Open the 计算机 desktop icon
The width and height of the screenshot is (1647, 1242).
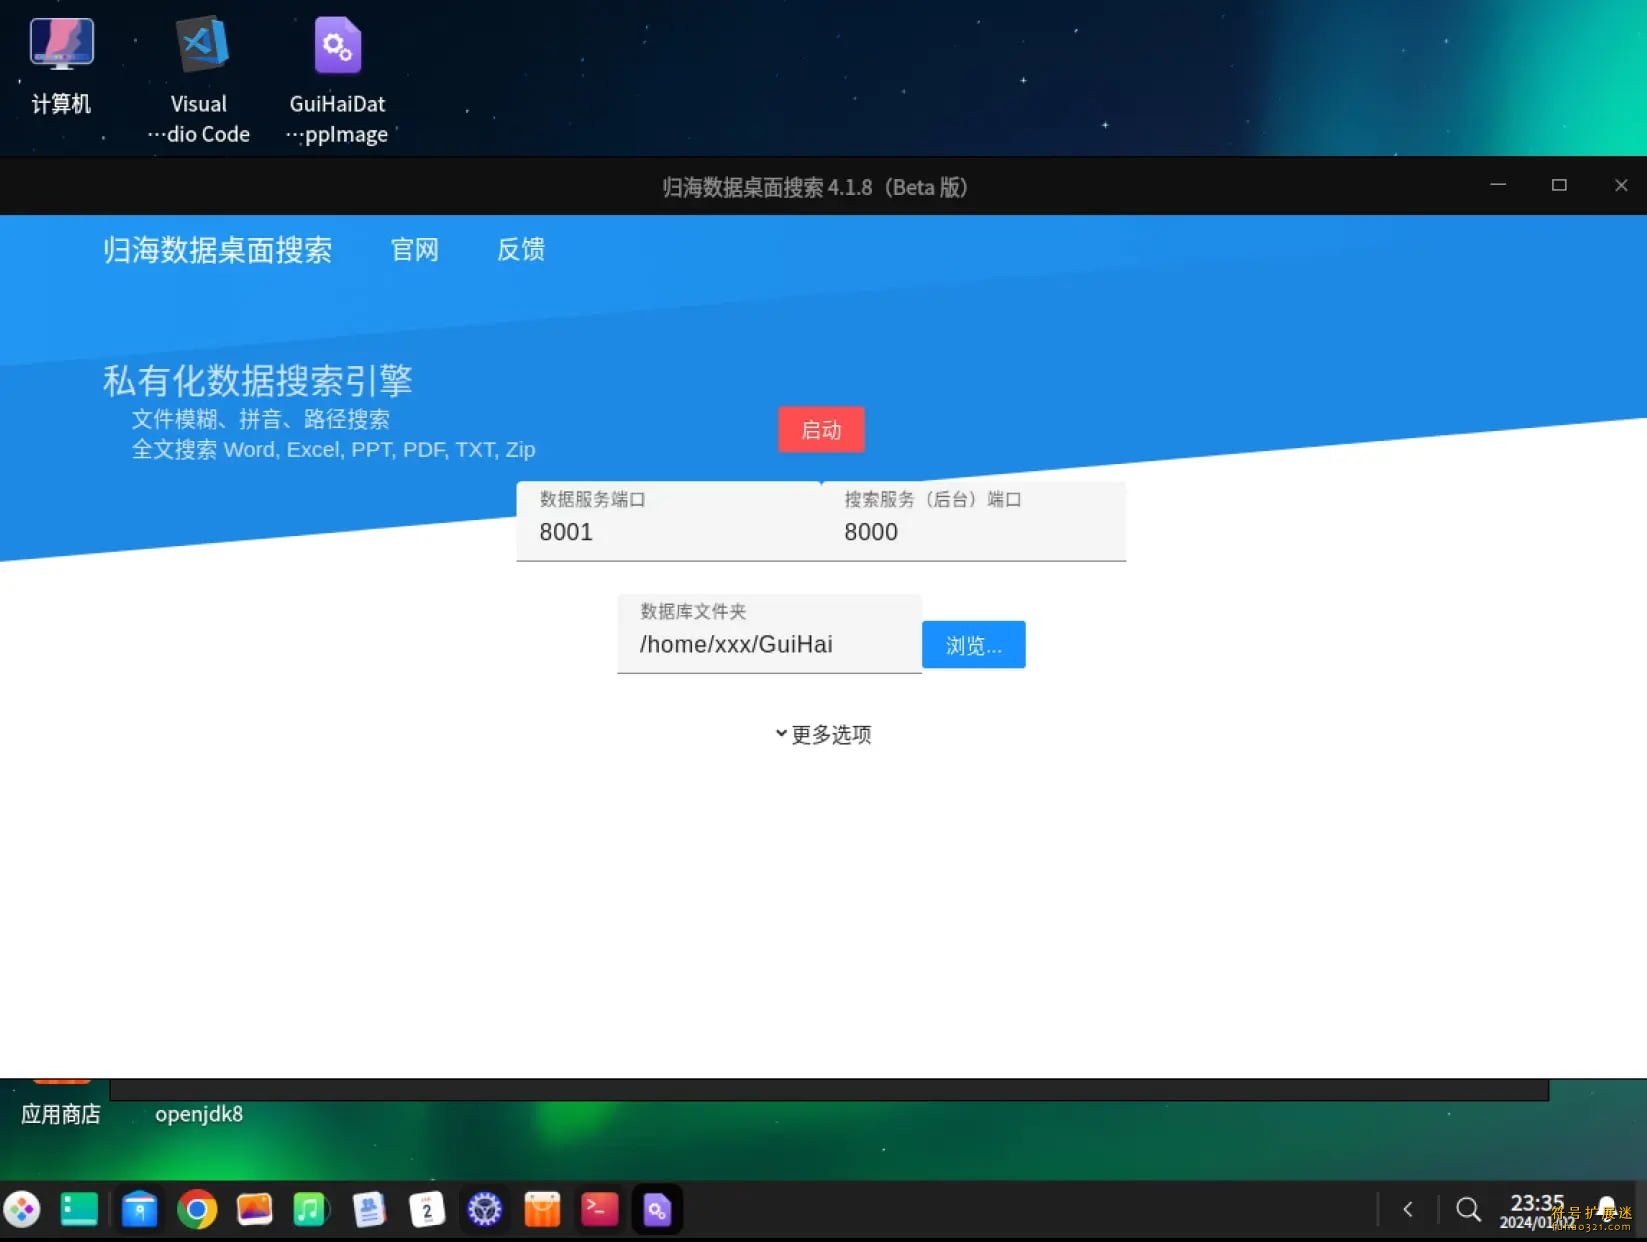point(61,66)
